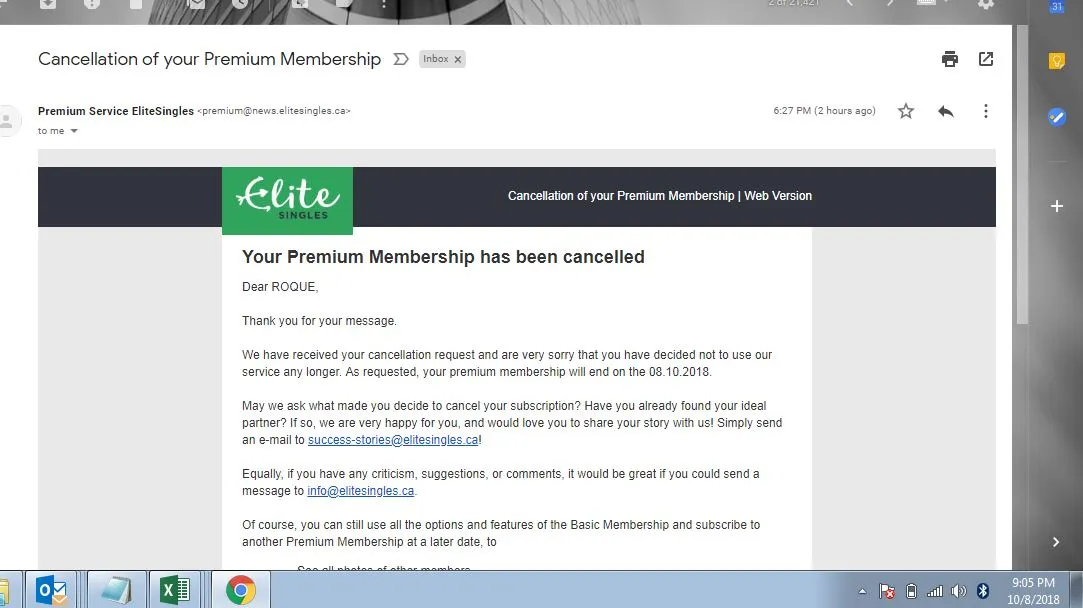
Task: Open Google Tasks in side panel
Action: tap(1057, 117)
